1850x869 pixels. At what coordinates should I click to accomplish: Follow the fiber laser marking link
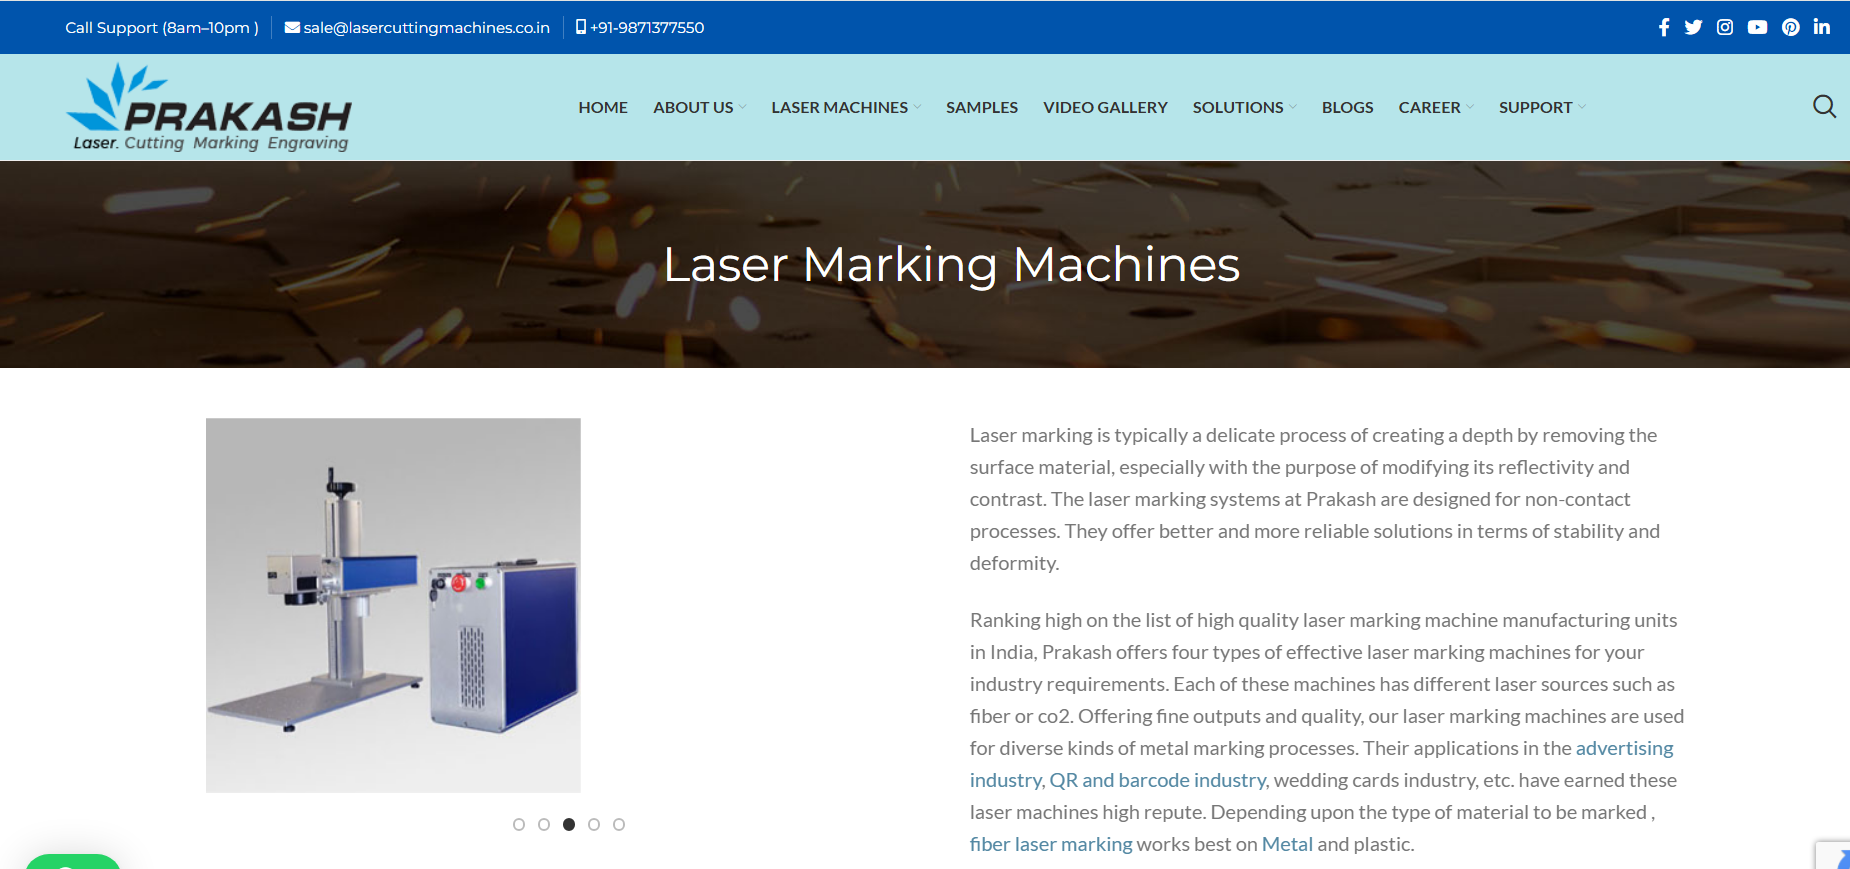pyautogui.click(x=1051, y=844)
